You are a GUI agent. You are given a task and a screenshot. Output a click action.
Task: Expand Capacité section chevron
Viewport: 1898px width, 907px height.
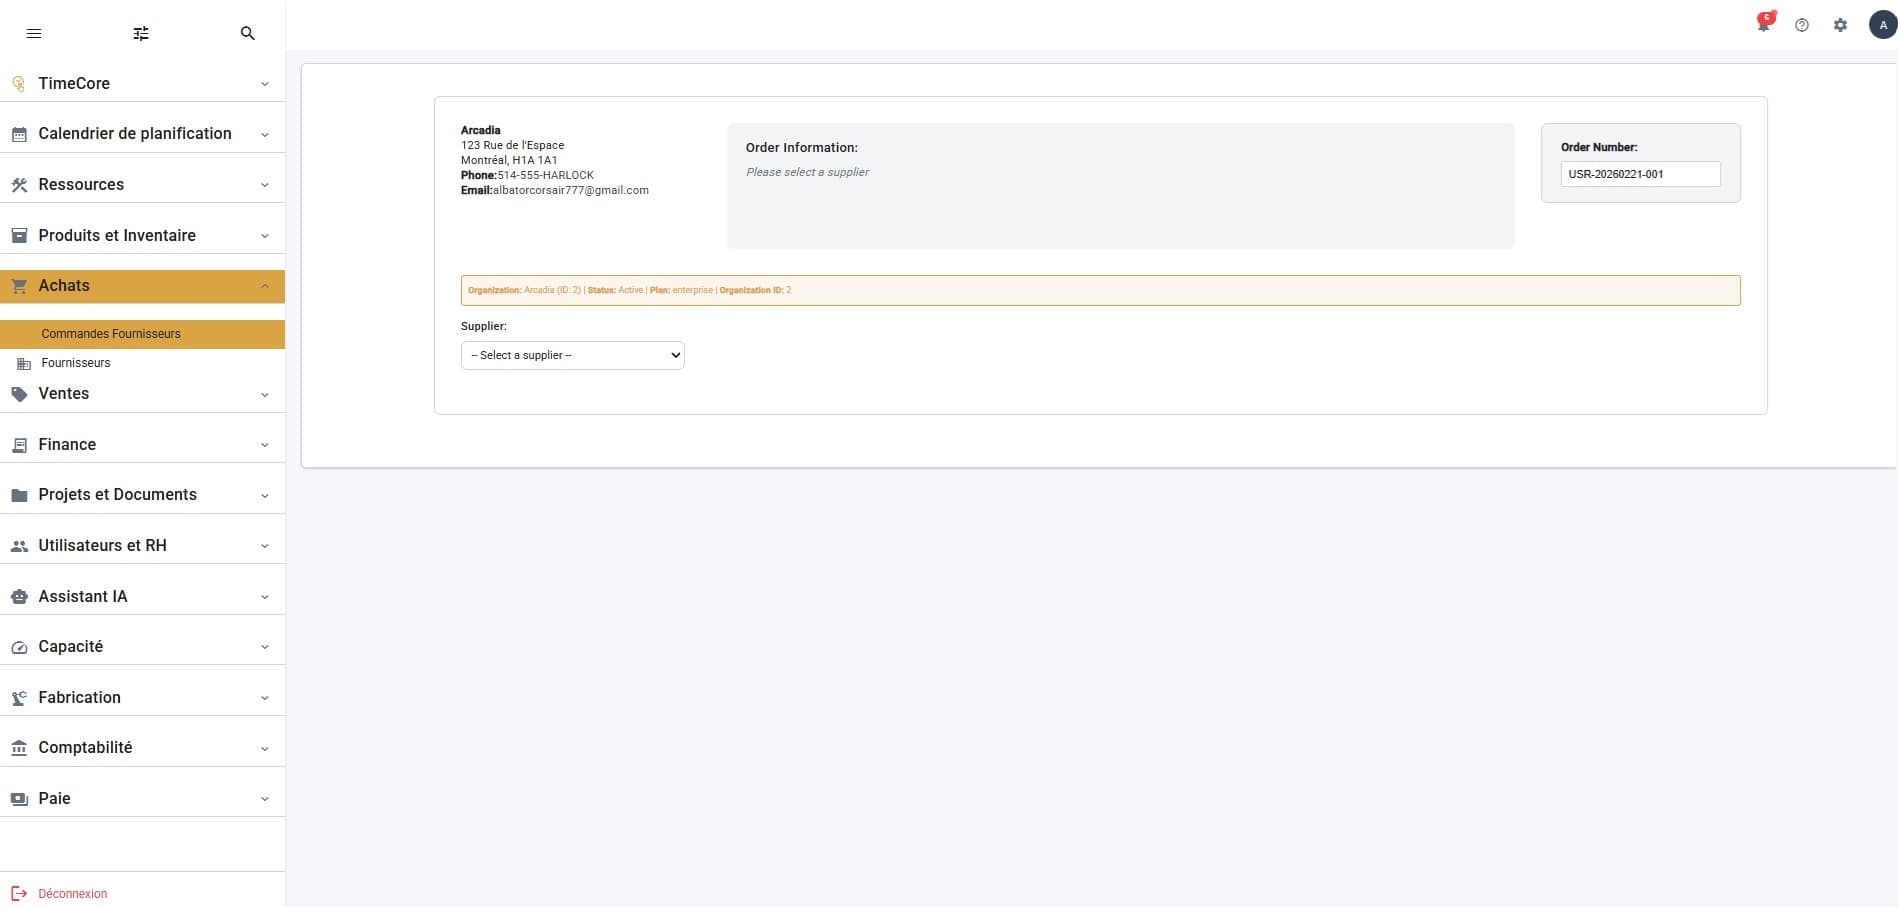[265, 647]
